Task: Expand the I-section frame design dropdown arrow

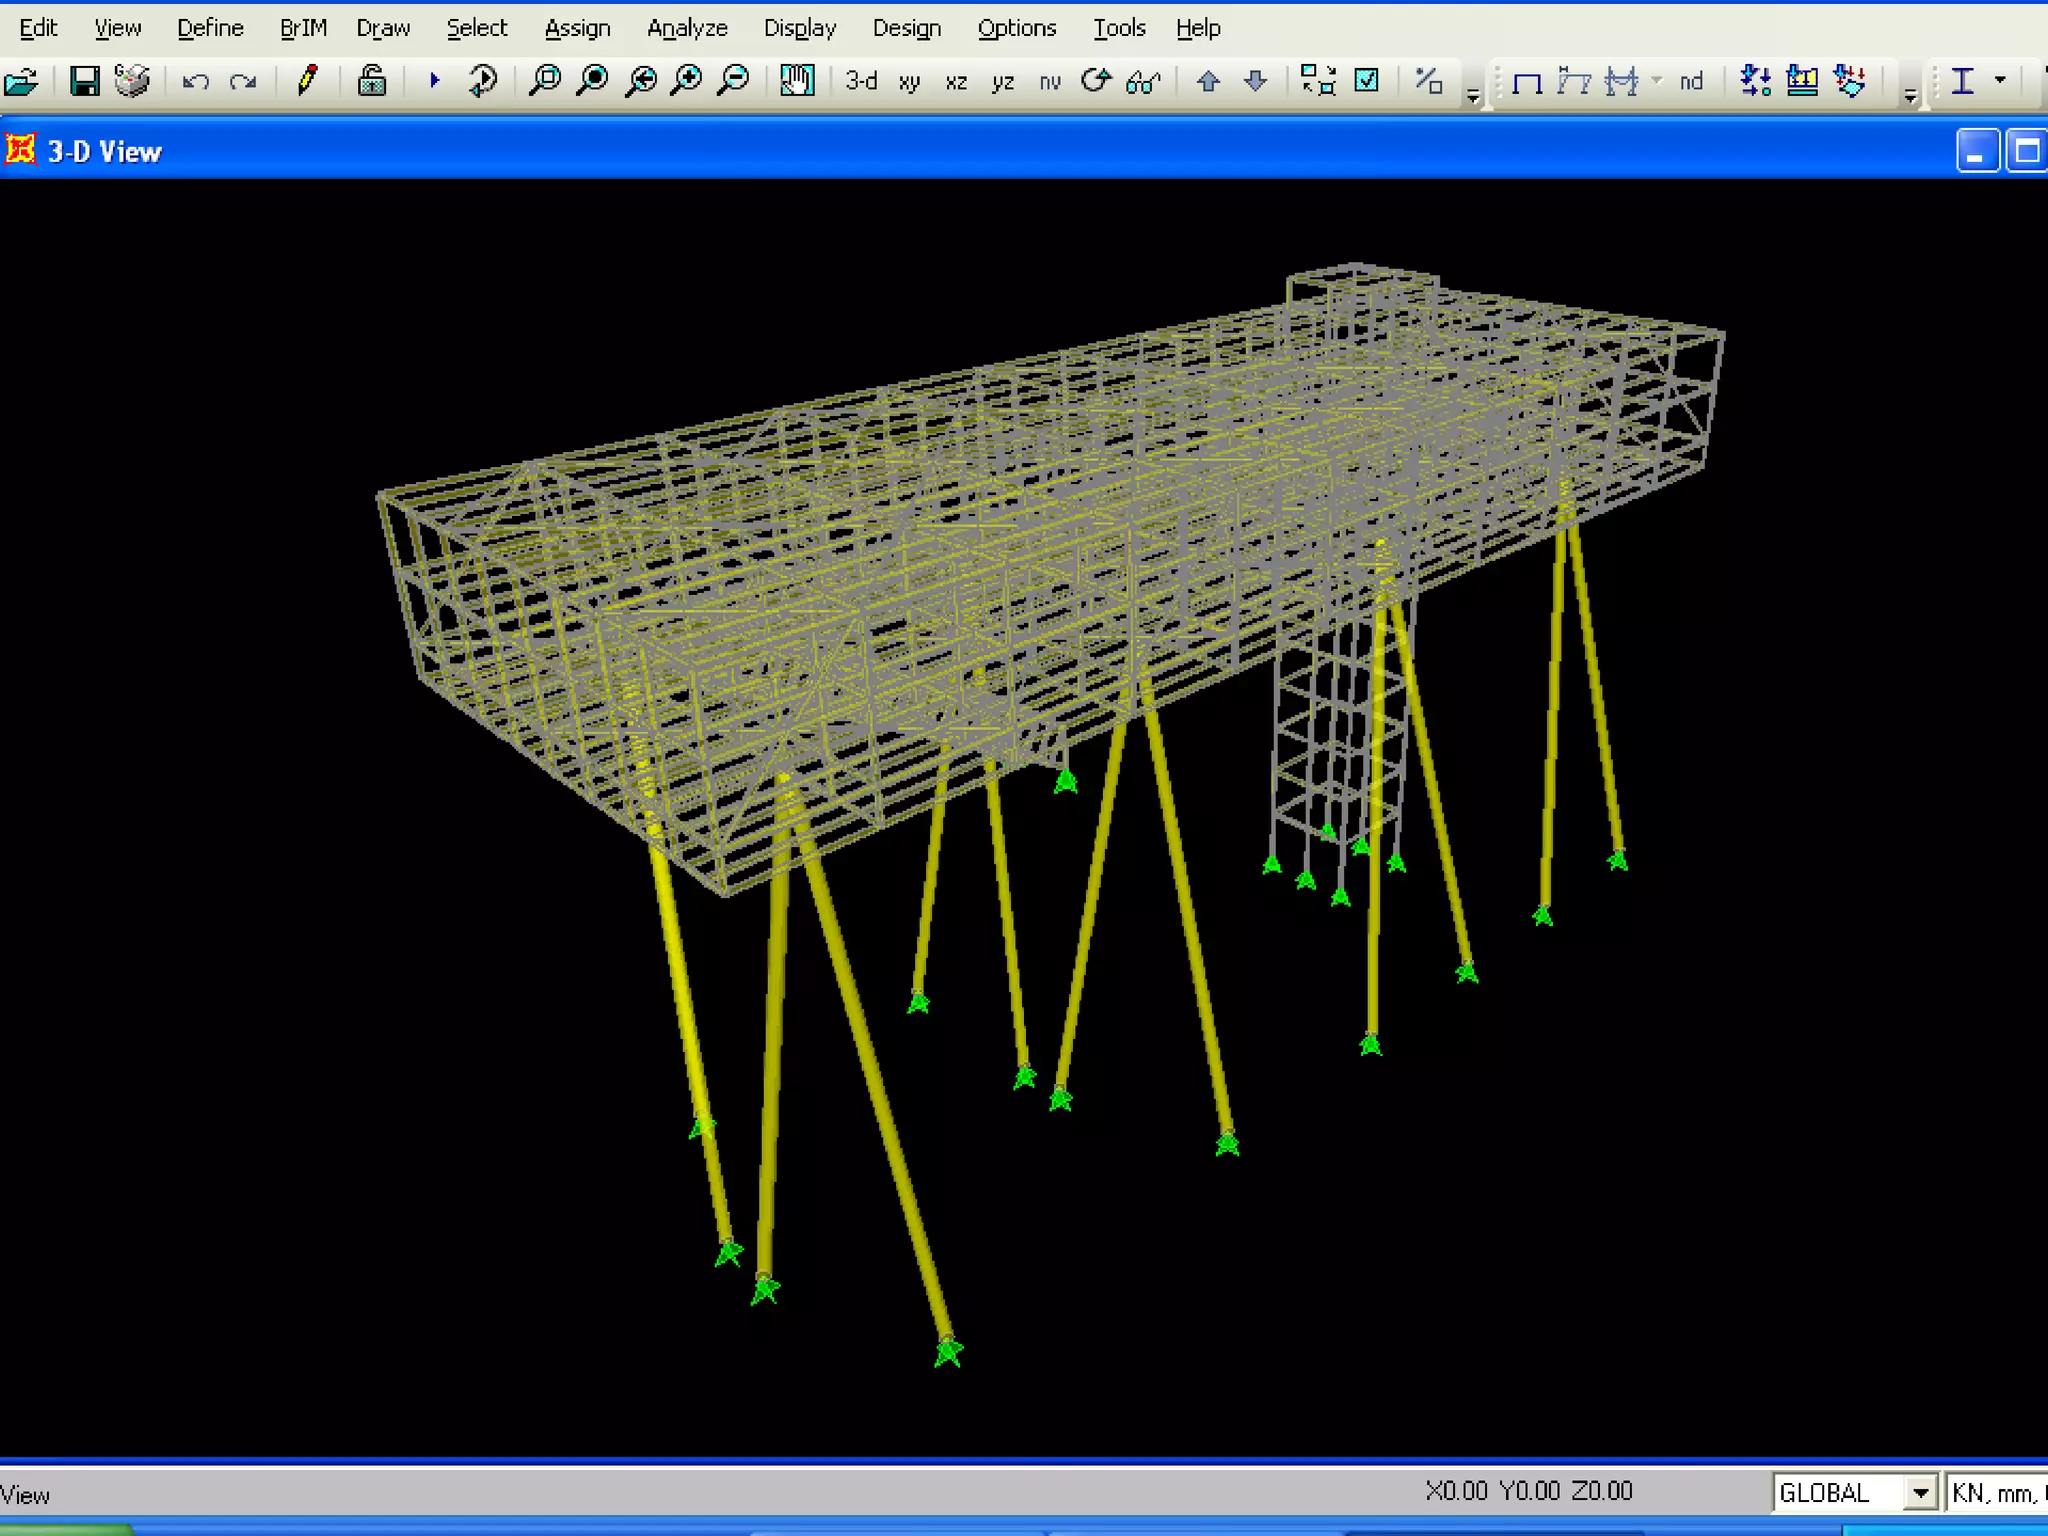Action: click(x=2000, y=81)
